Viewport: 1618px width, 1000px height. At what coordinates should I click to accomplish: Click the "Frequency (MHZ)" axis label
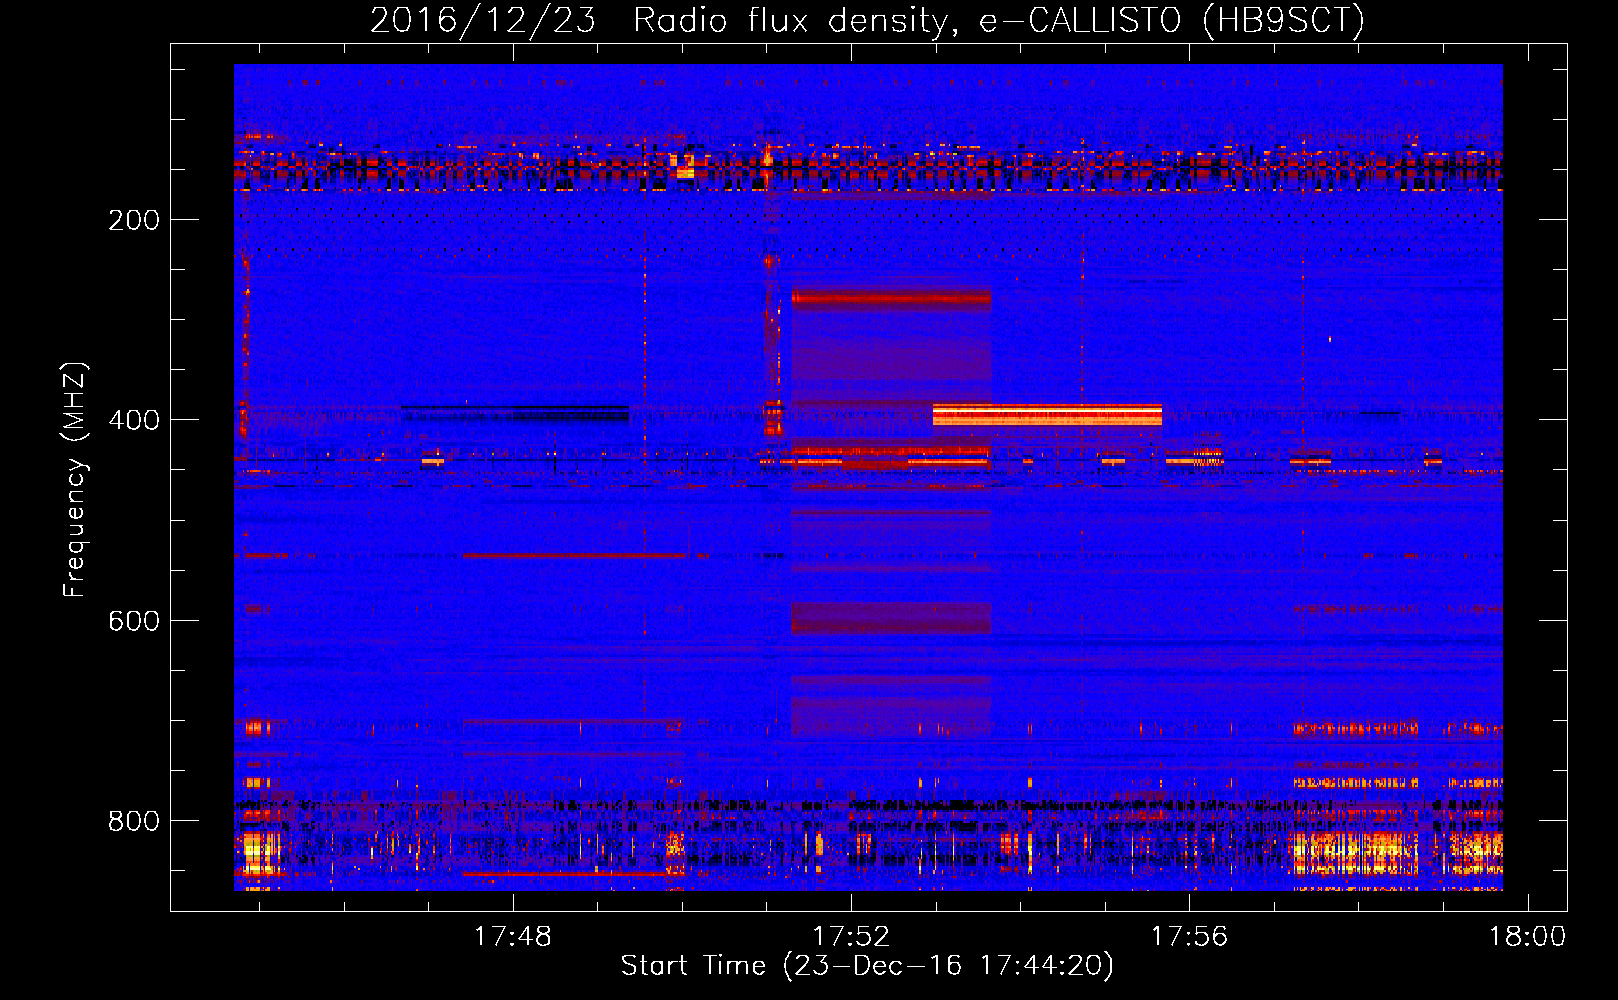coord(75,480)
